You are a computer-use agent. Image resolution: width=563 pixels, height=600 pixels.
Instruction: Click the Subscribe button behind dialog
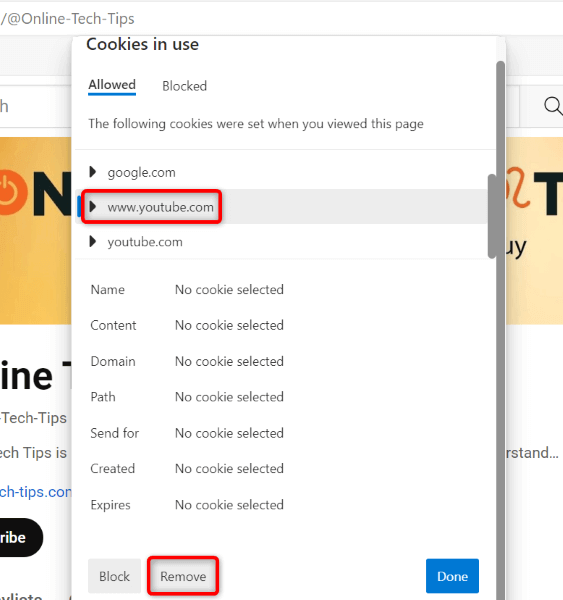(x=19, y=537)
